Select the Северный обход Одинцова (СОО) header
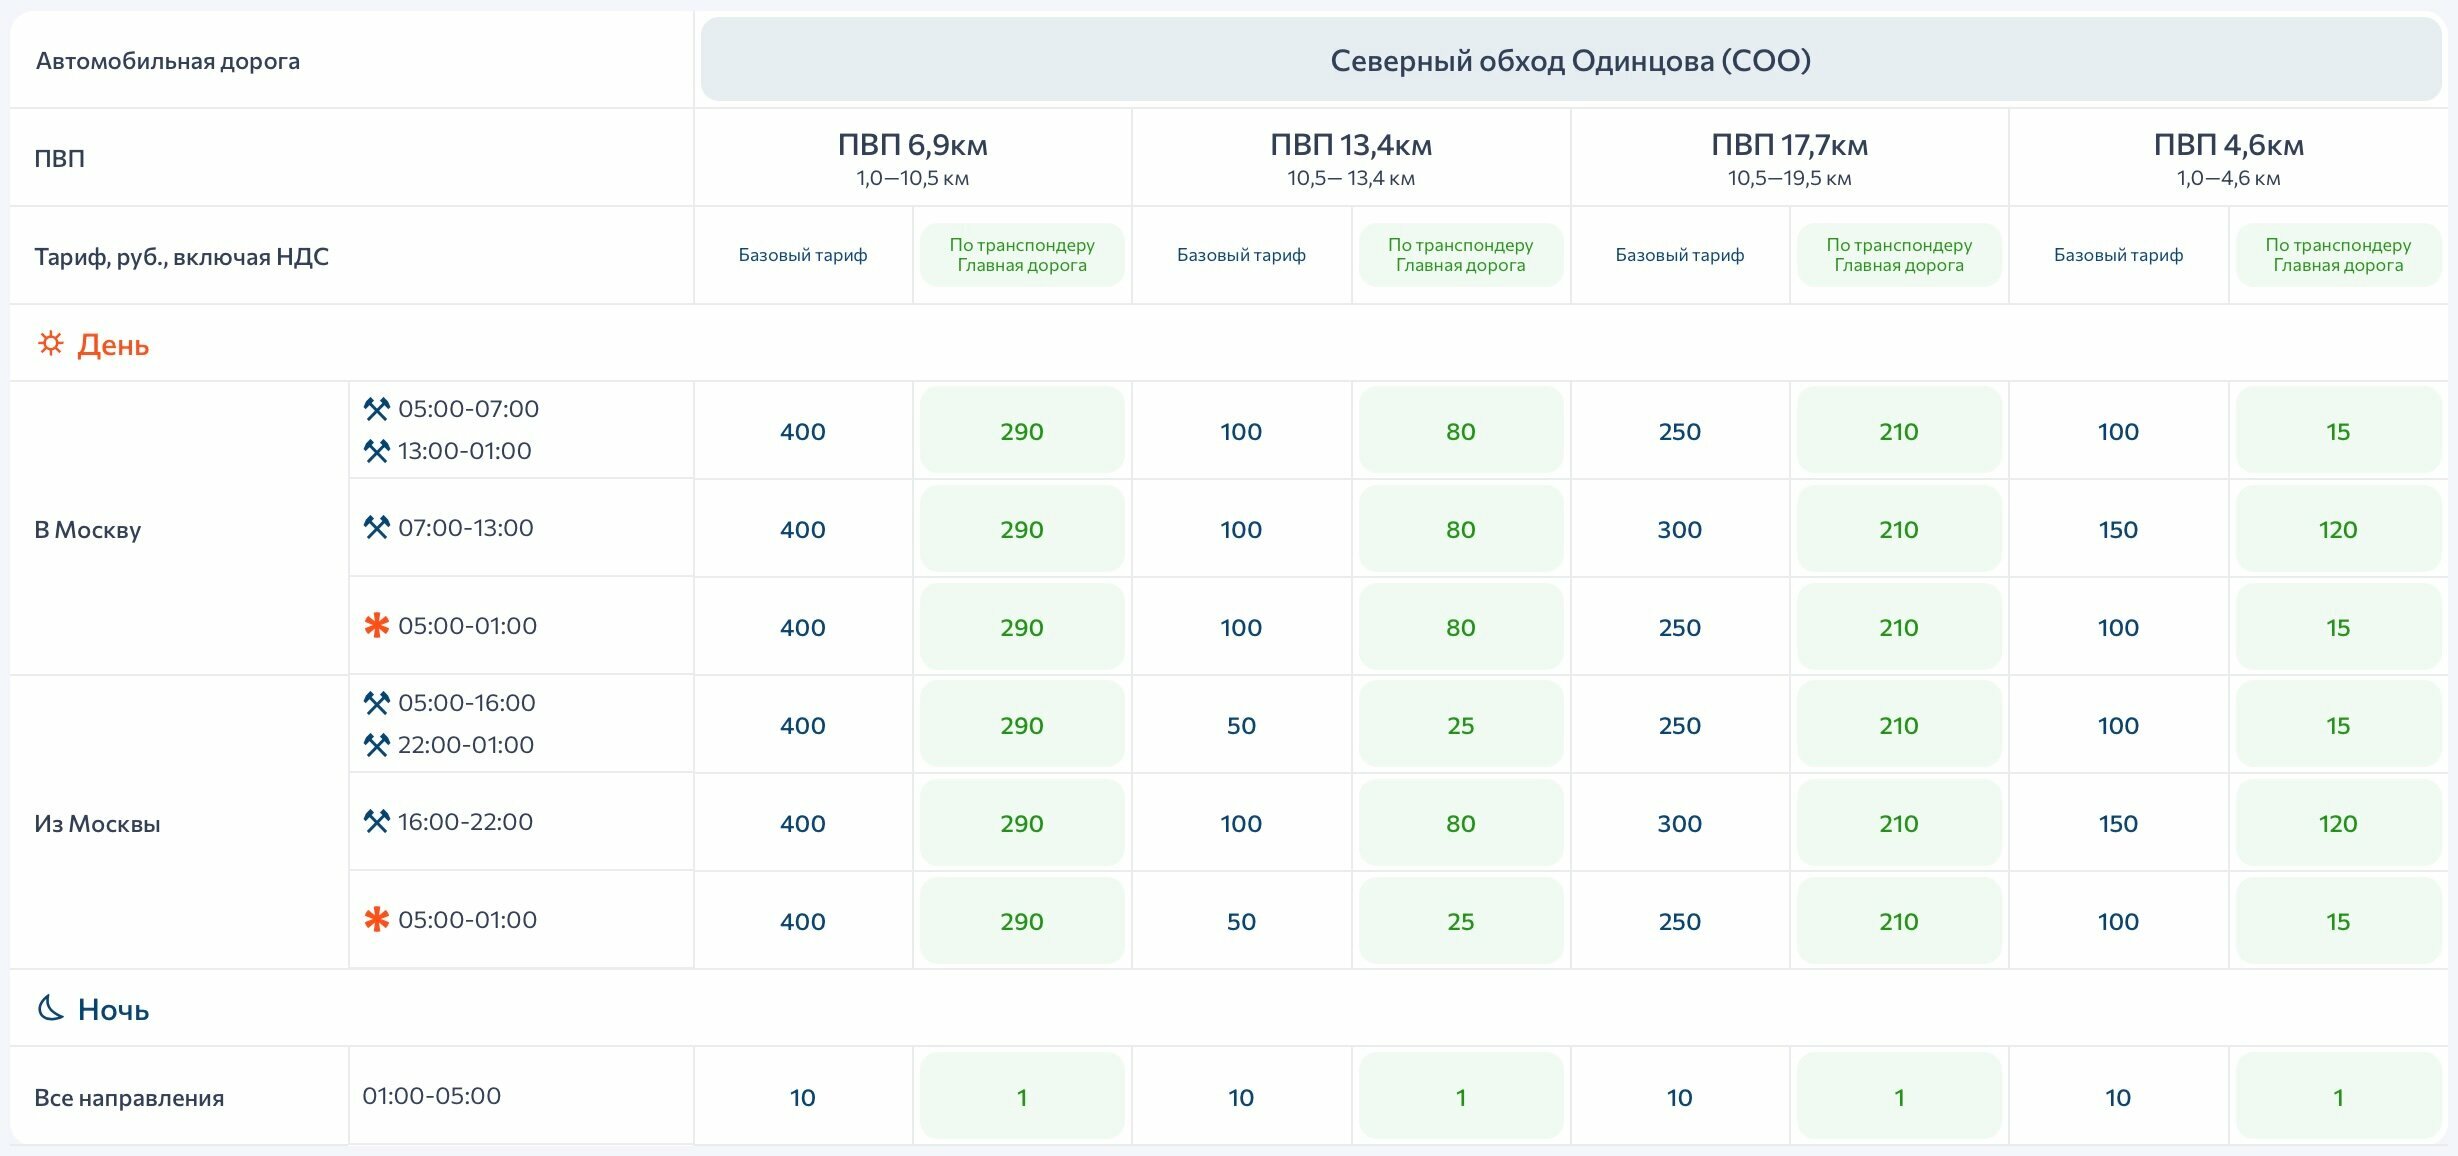The height and width of the screenshot is (1156, 2458). click(1570, 60)
